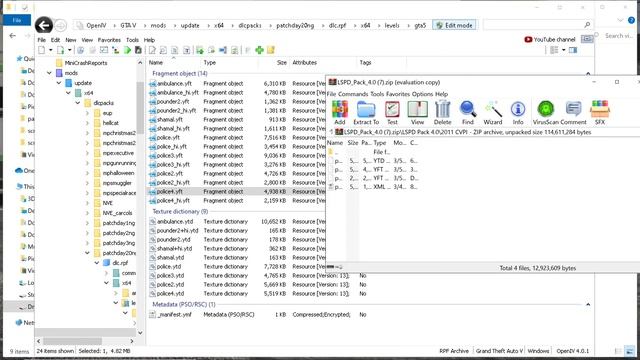Viewport: 640px width, 360px height.
Task: Open the Wizard tool in WinRAR
Action: tap(493, 113)
